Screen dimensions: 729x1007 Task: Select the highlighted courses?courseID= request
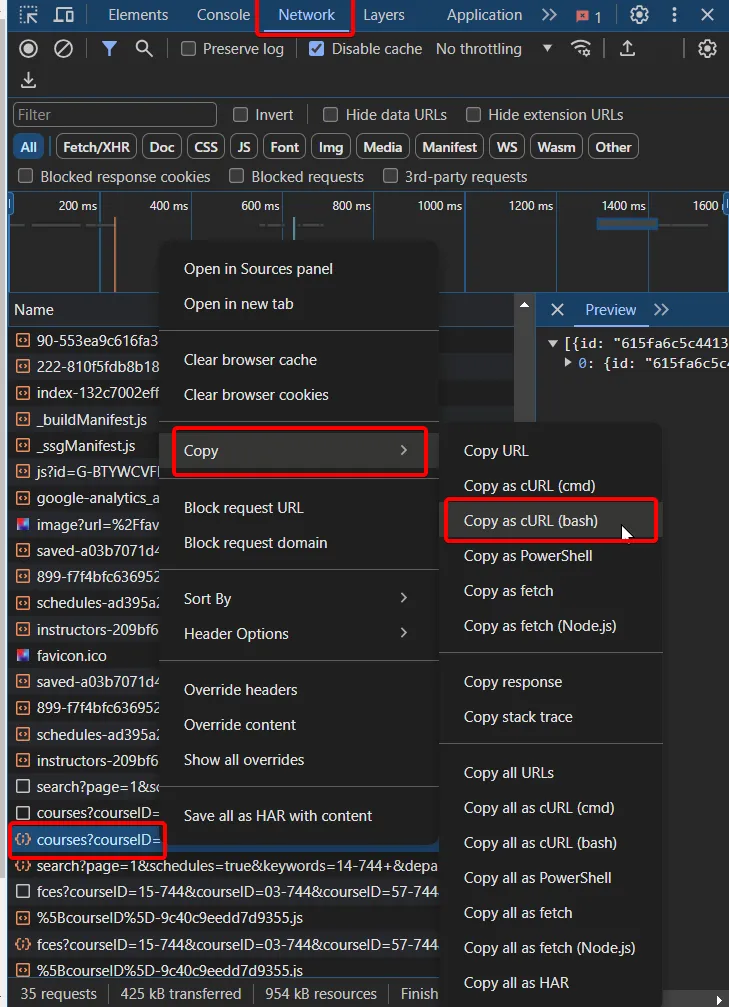point(88,840)
